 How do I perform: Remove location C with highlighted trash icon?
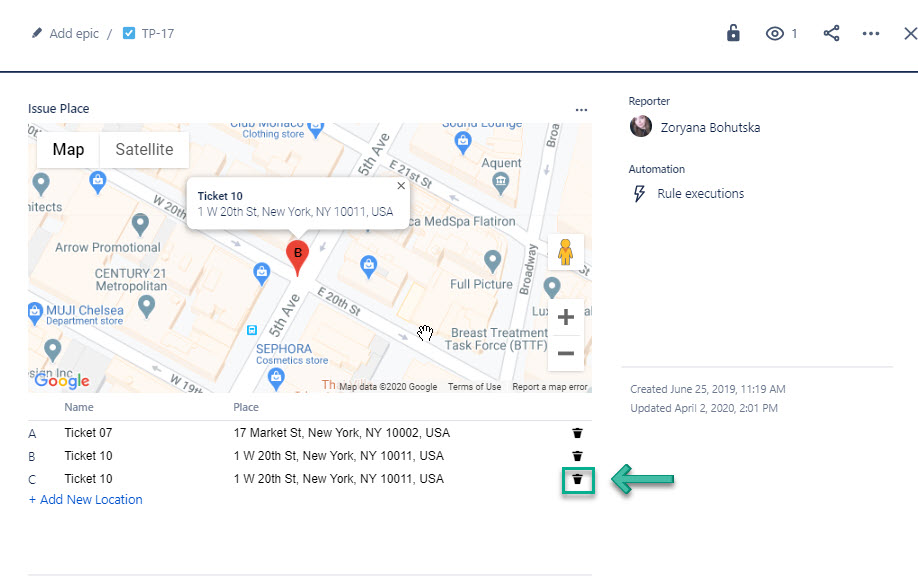577,480
